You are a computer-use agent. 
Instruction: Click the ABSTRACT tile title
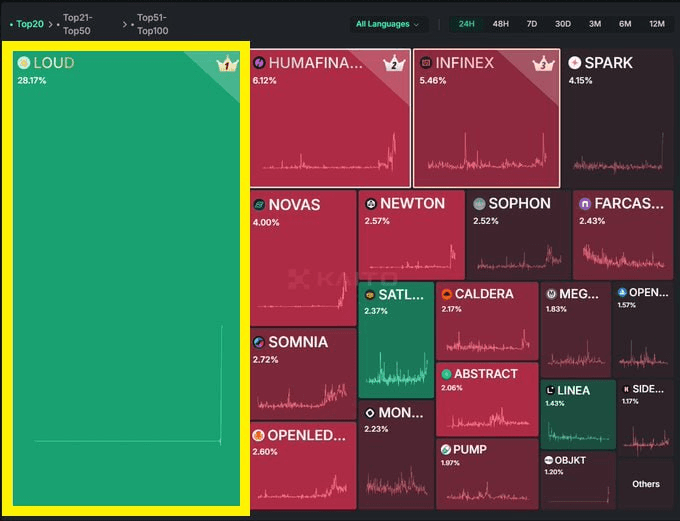pyautogui.click(x=486, y=374)
